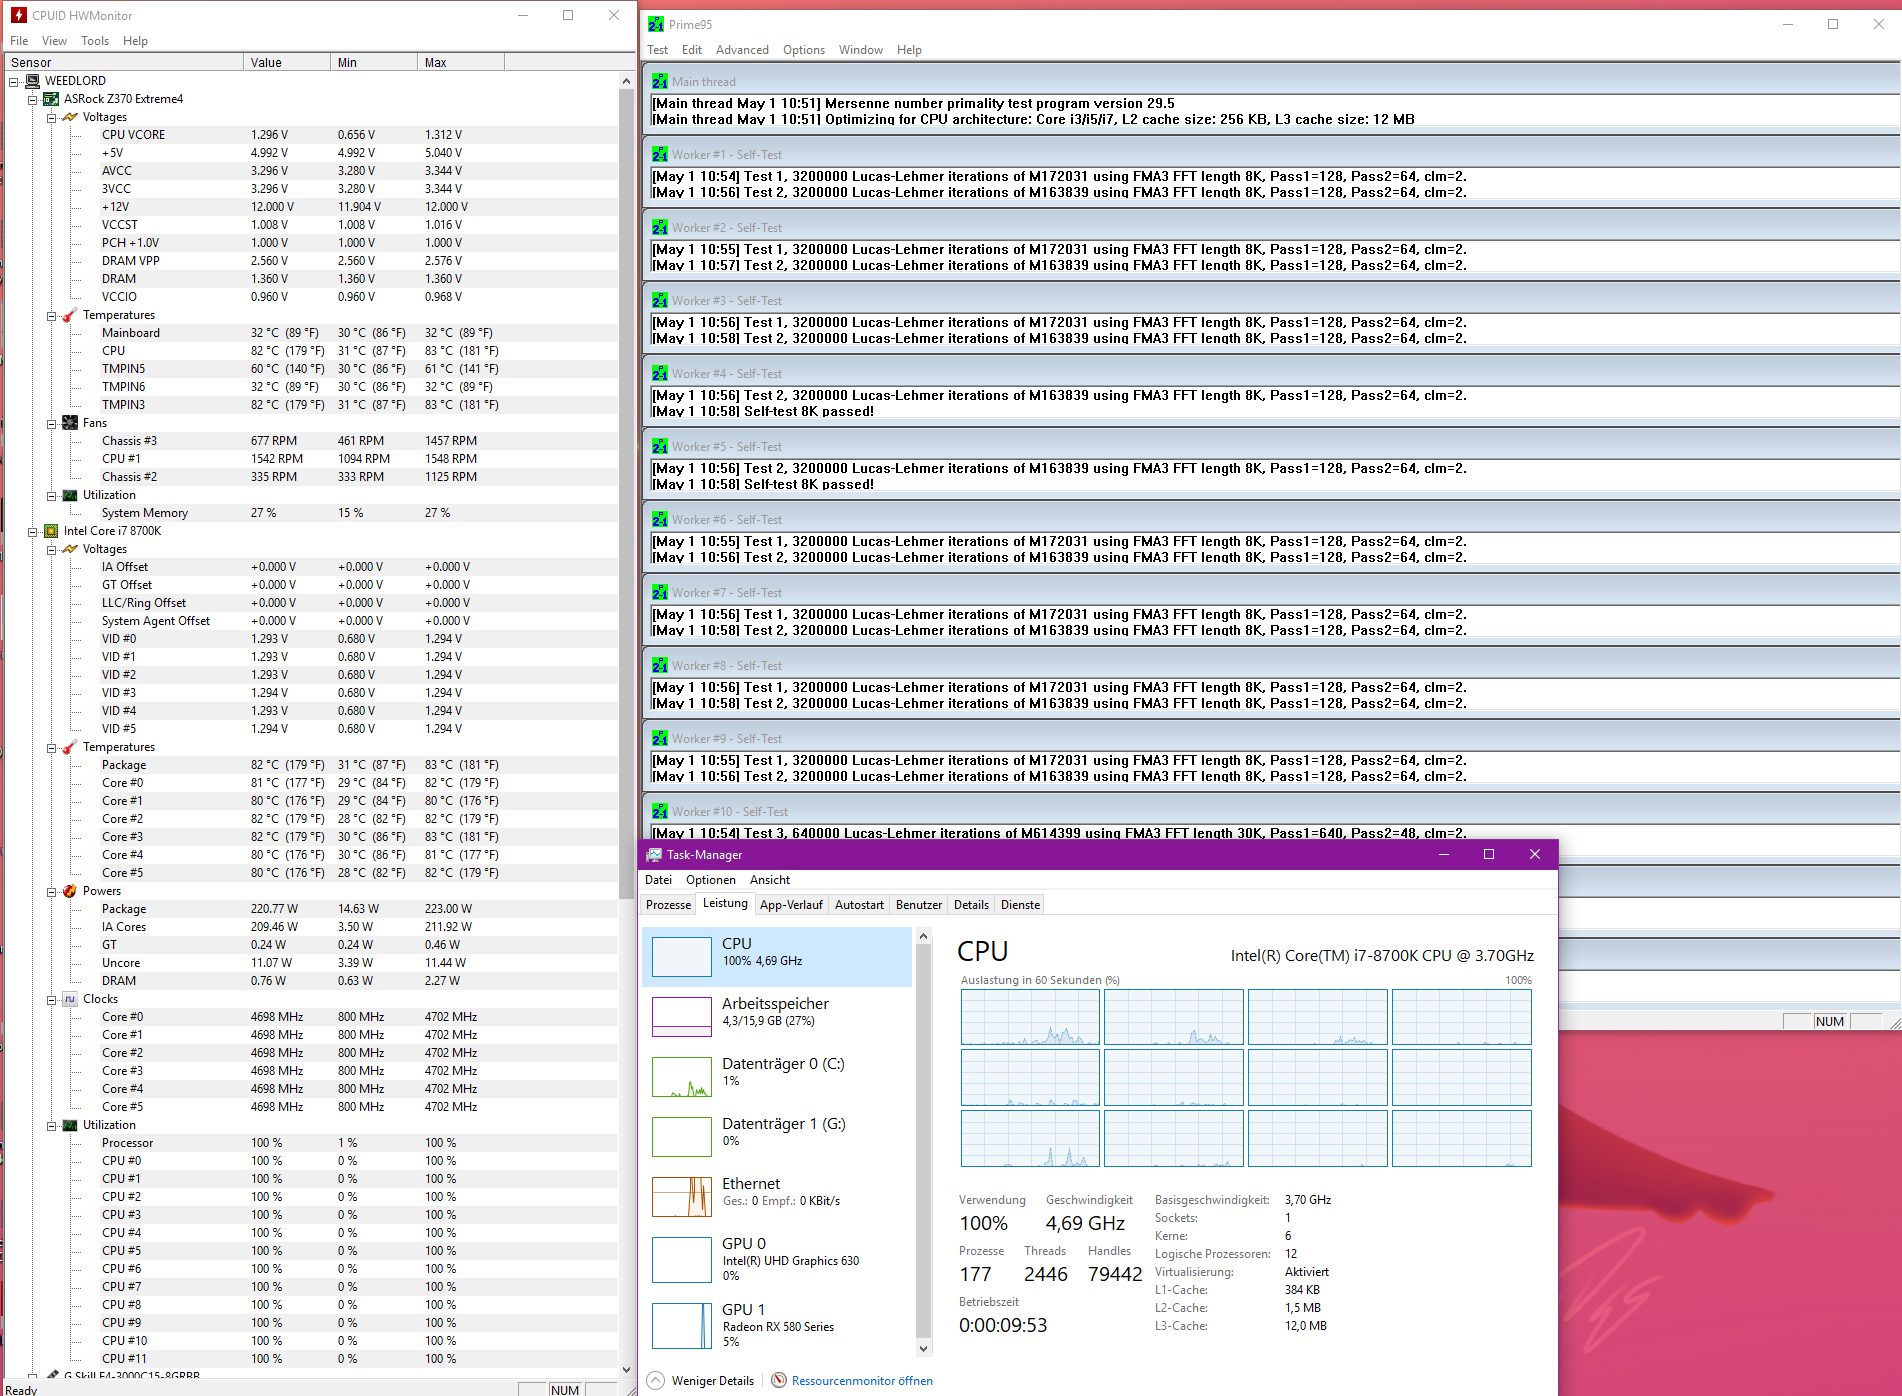Collapse the Intel Core i7 8700K node
The image size is (1902, 1396).
(33, 531)
